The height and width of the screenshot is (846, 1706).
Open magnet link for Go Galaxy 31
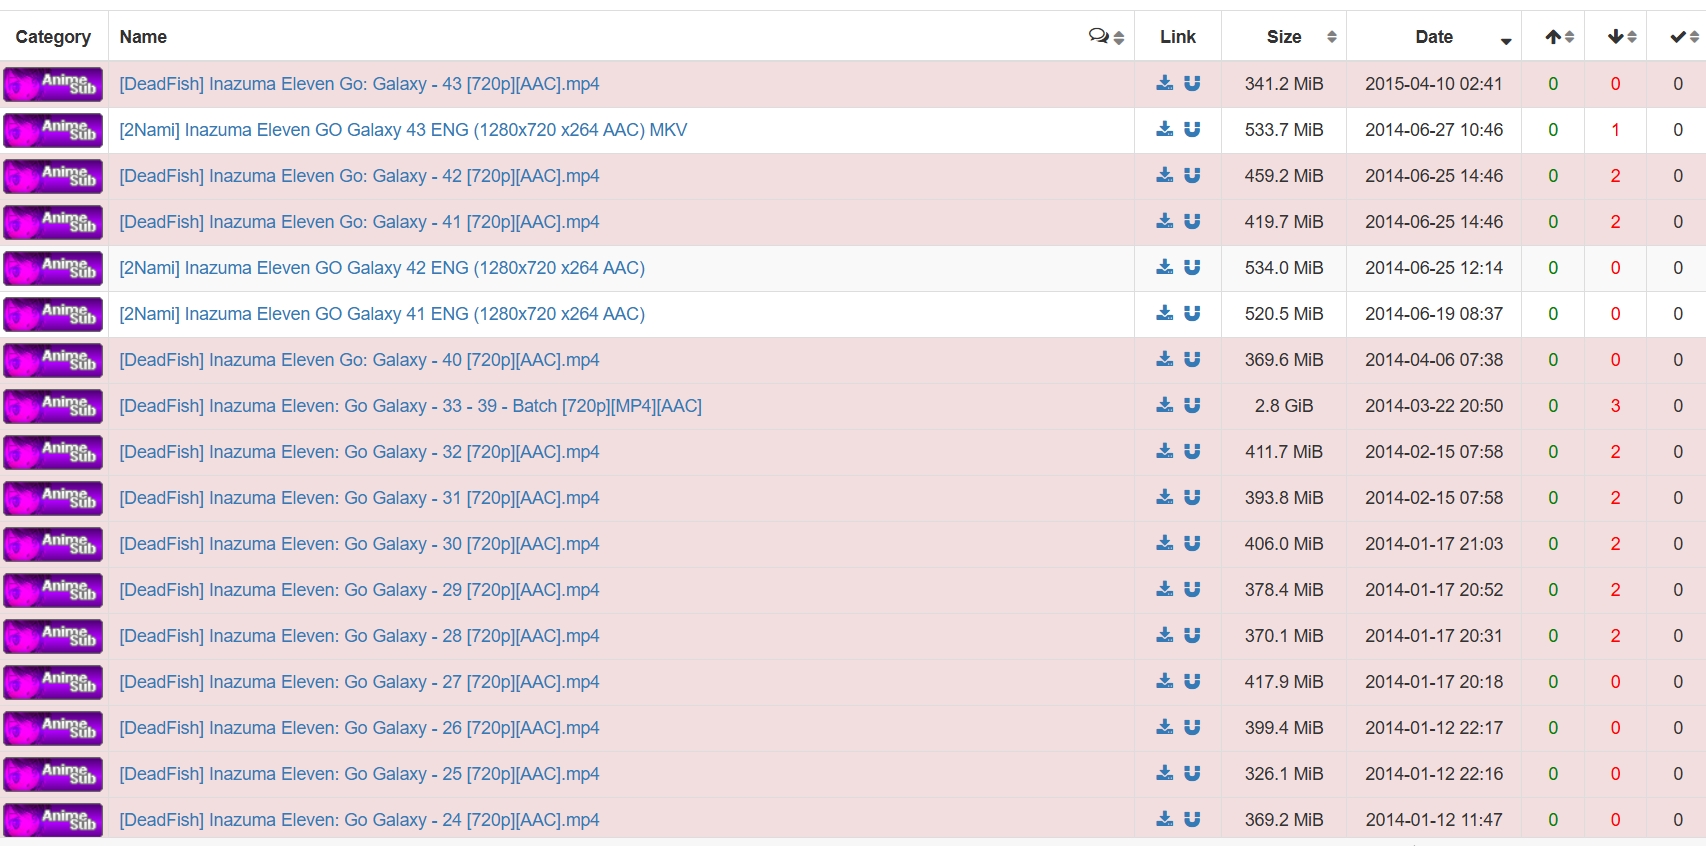click(x=1192, y=497)
